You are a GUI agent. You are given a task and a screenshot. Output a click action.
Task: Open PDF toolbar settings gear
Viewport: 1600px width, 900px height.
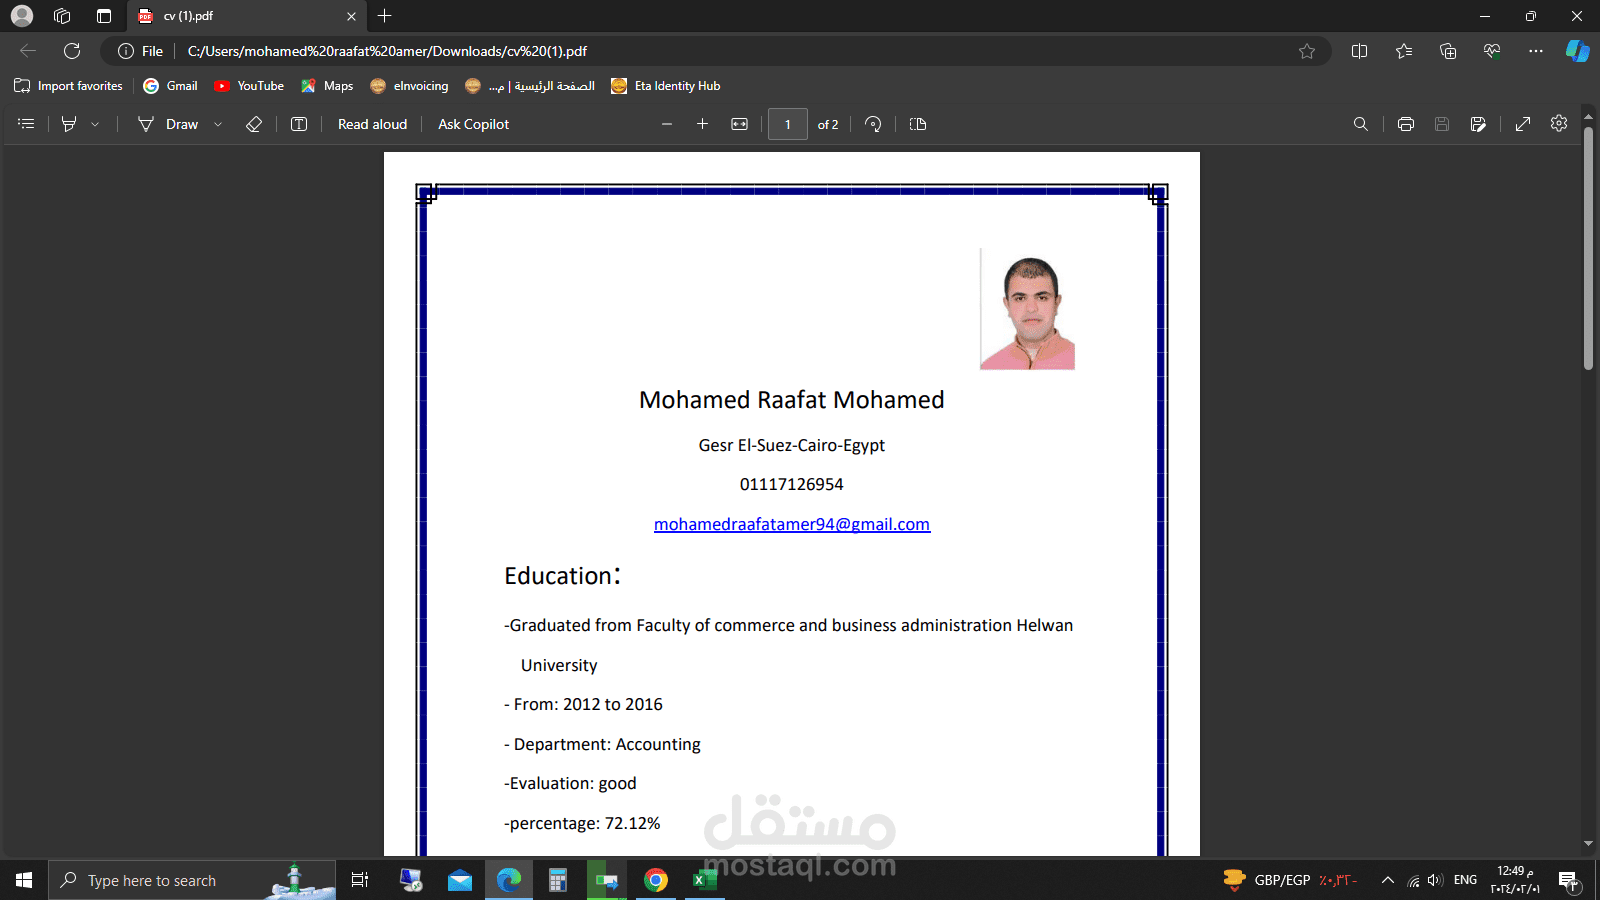1559,123
